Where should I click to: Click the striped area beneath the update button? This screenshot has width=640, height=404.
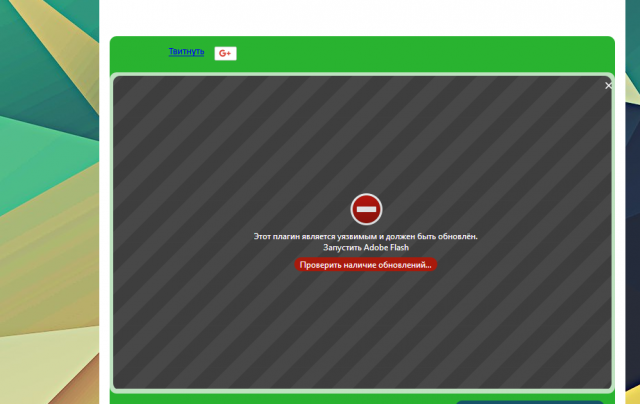365,330
